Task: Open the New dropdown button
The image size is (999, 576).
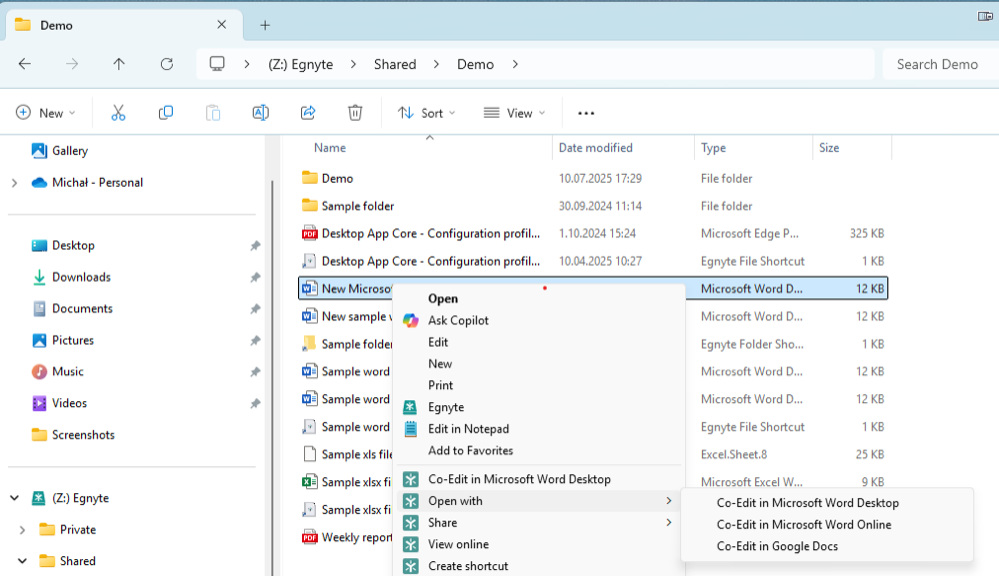Action: point(45,113)
